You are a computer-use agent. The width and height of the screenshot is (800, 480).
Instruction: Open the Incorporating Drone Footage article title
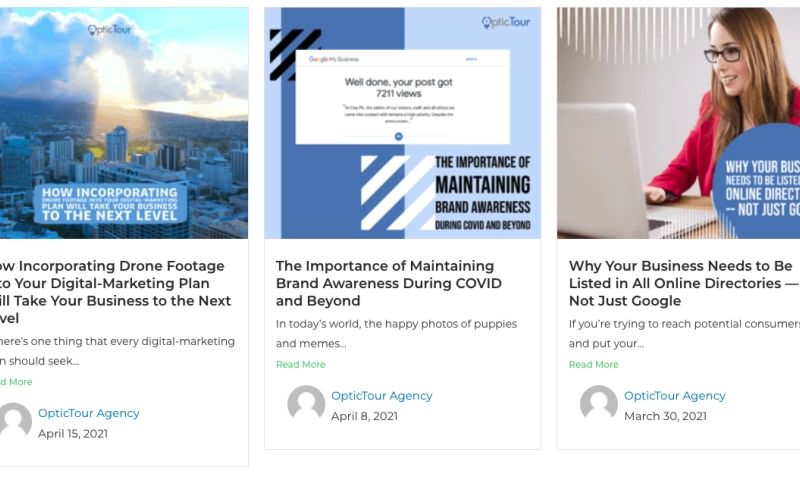(115, 292)
